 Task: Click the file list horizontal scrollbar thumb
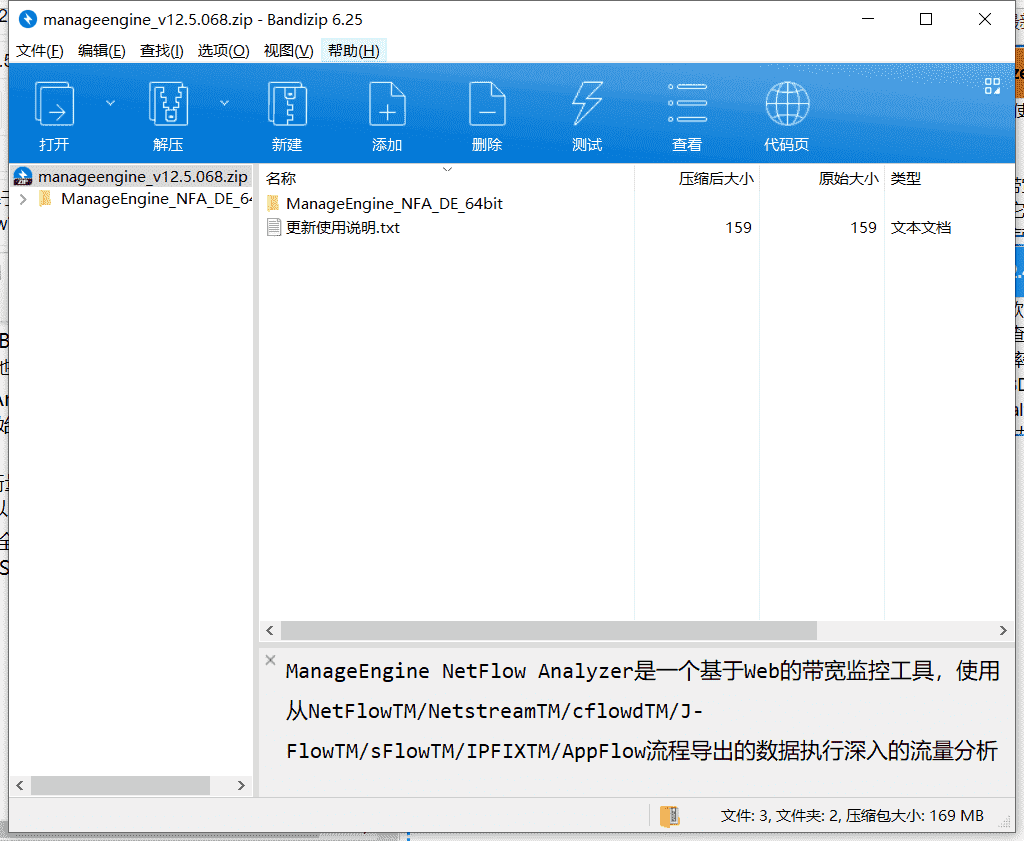(549, 631)
